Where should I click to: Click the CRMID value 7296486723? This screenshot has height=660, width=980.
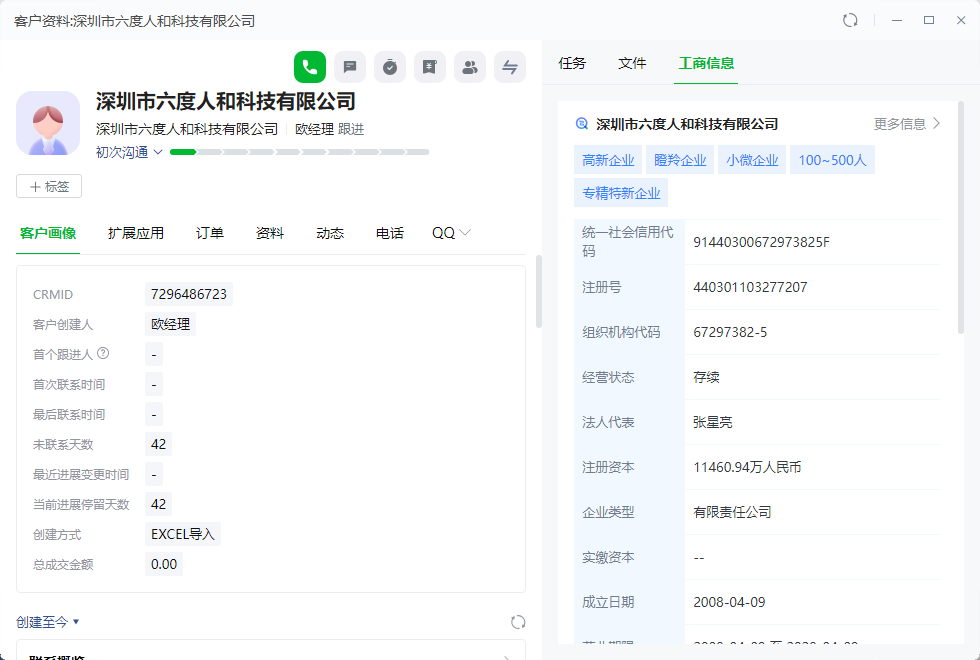189,294
